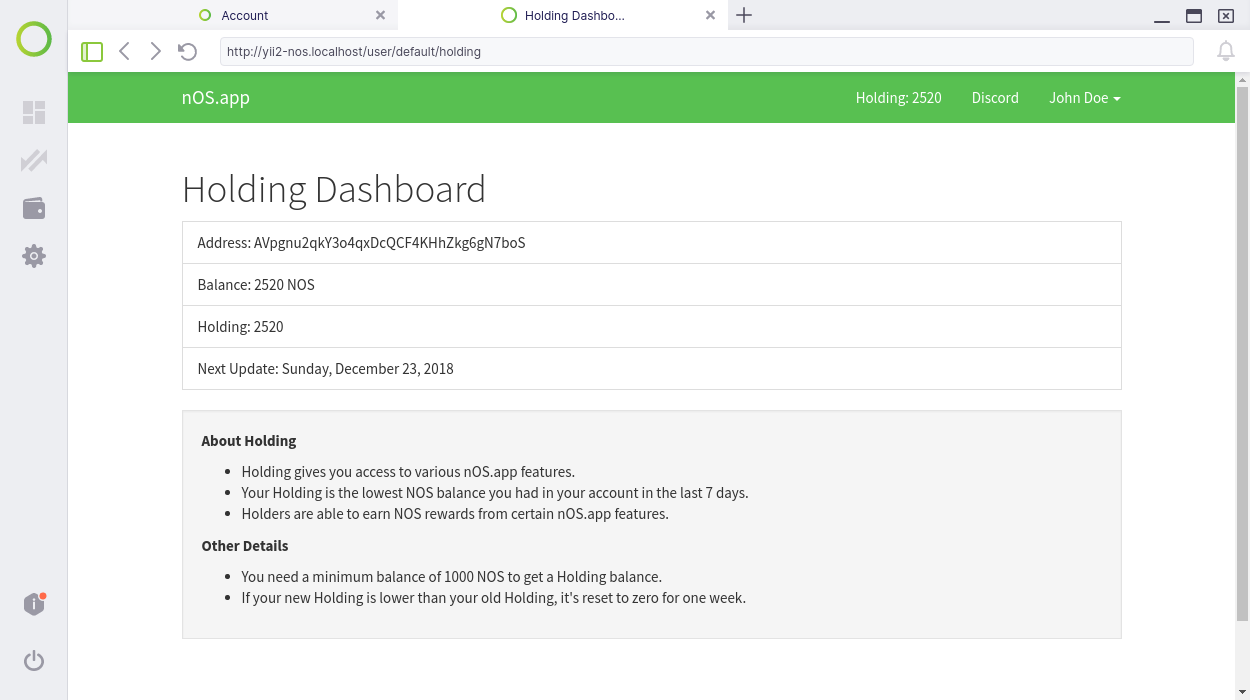Click the About Holding heading
The height and width of the screenshot is (700, 1250).
(x=249, y=441)
